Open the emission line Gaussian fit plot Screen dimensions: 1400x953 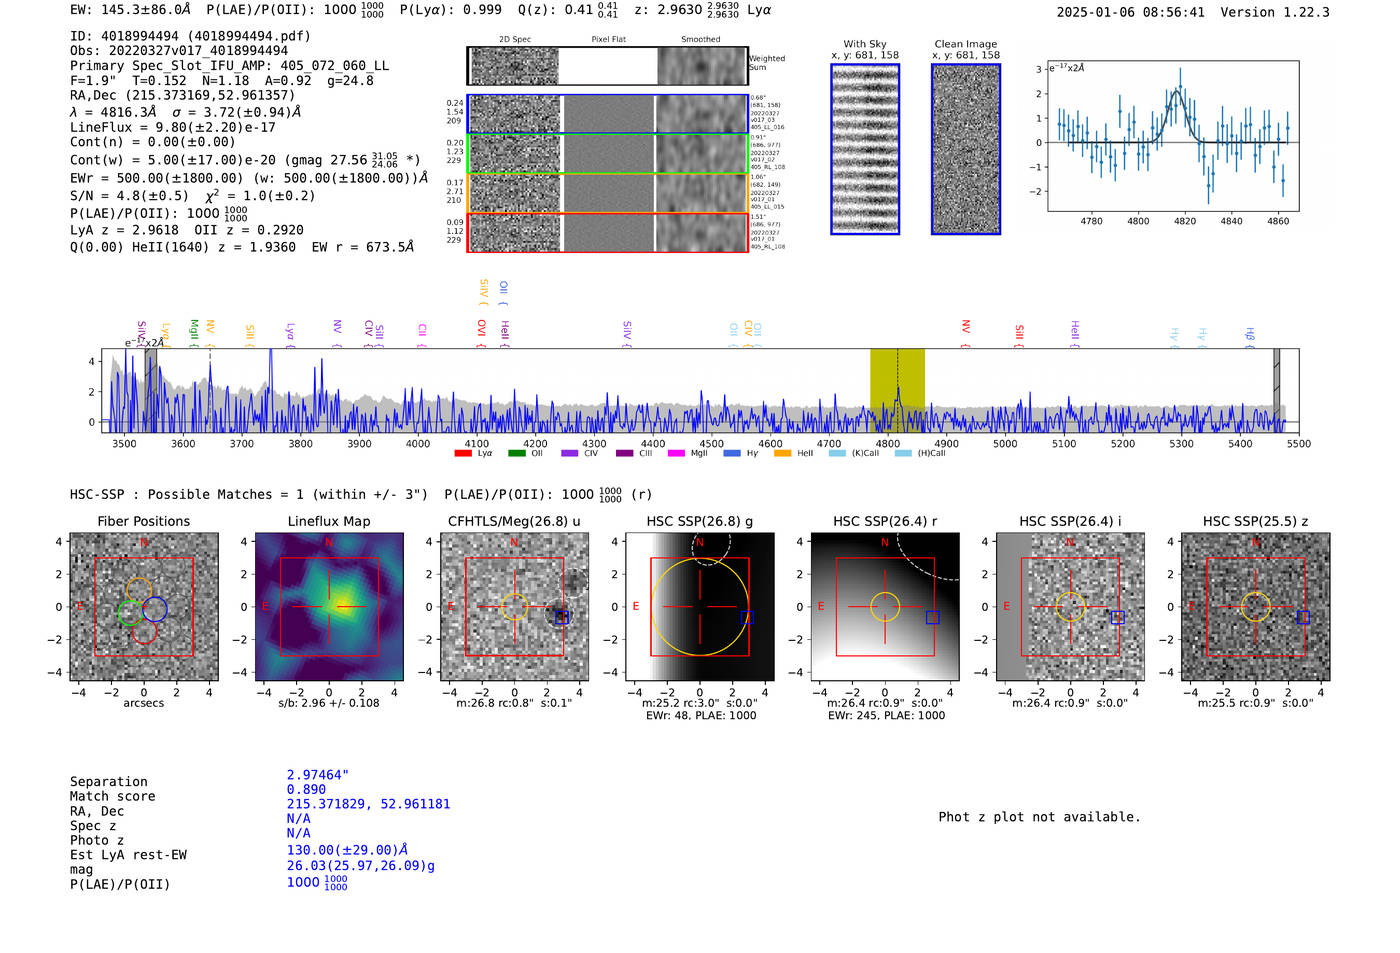[x=1173, y=136]
